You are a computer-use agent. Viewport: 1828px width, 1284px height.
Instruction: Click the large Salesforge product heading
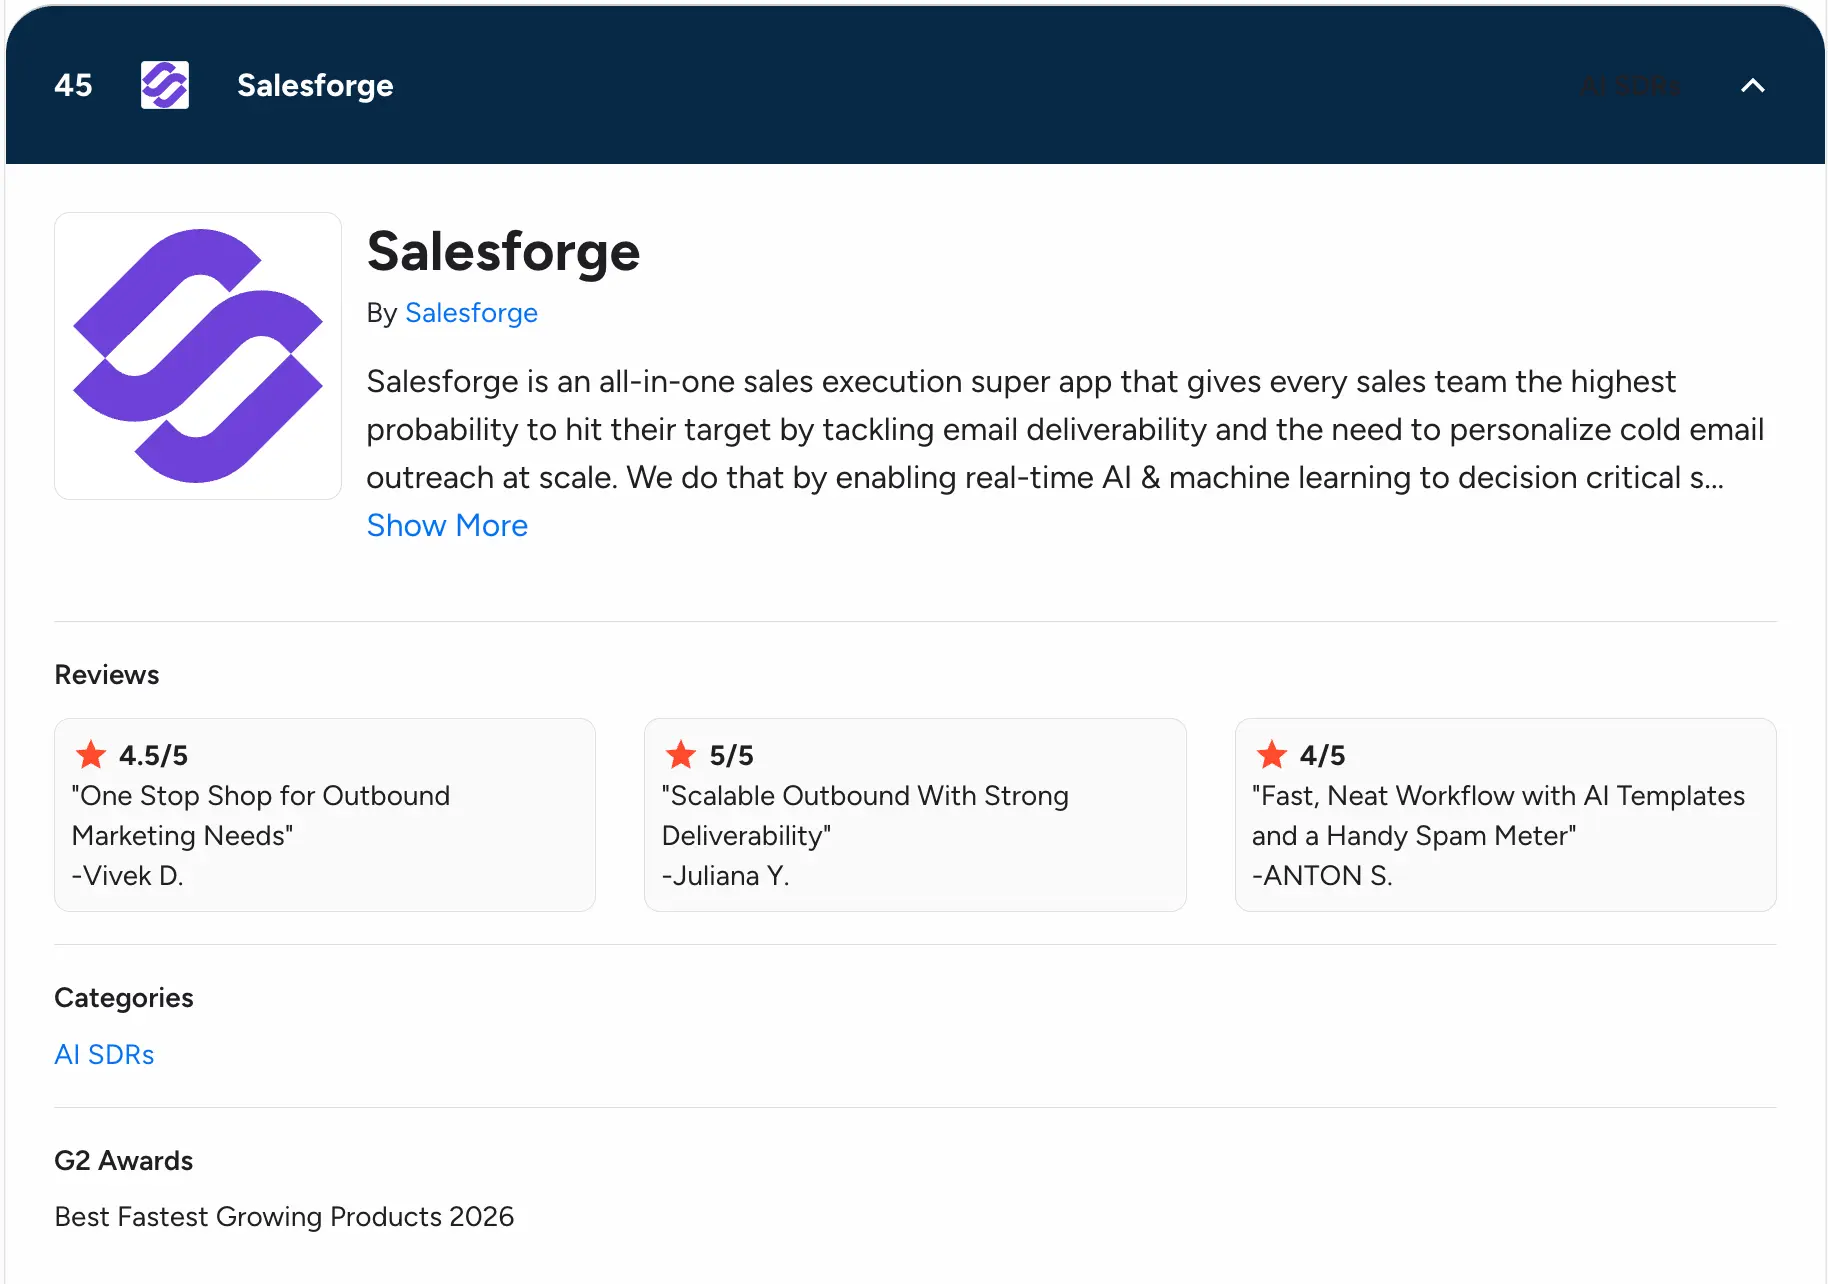tap(503, 251)
